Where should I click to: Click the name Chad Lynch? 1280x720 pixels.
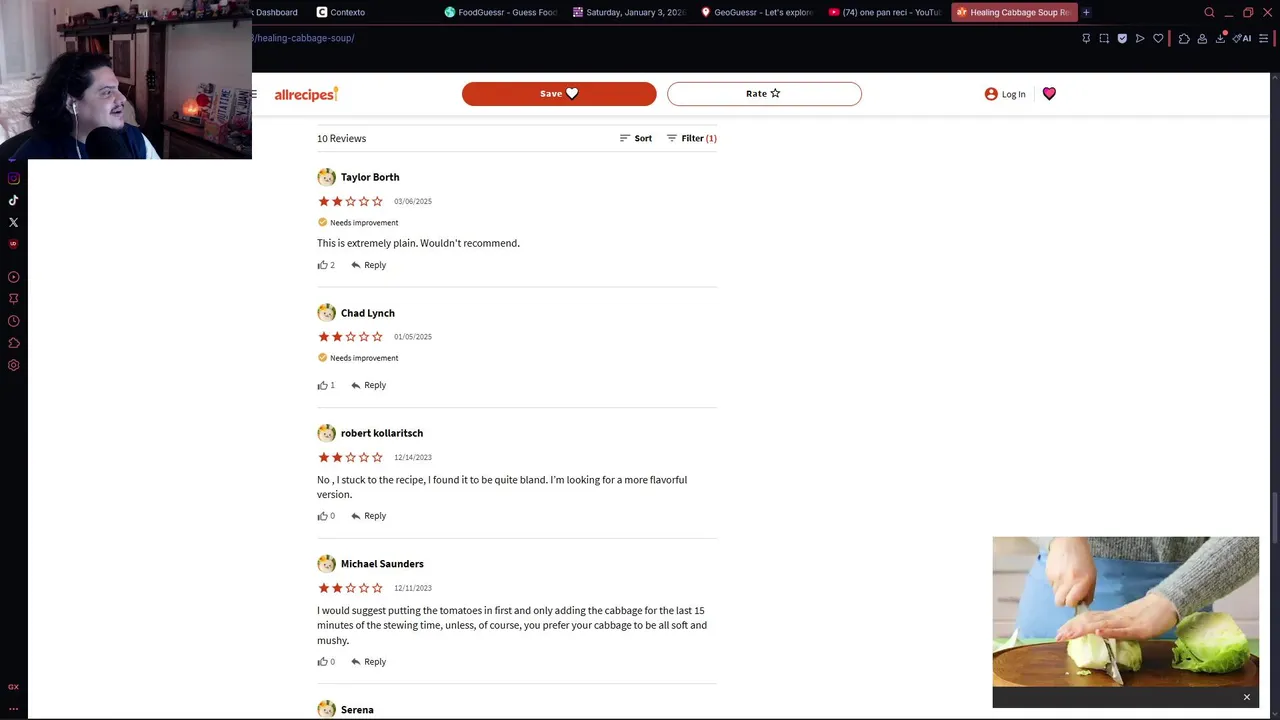click(x=368, y=313)
